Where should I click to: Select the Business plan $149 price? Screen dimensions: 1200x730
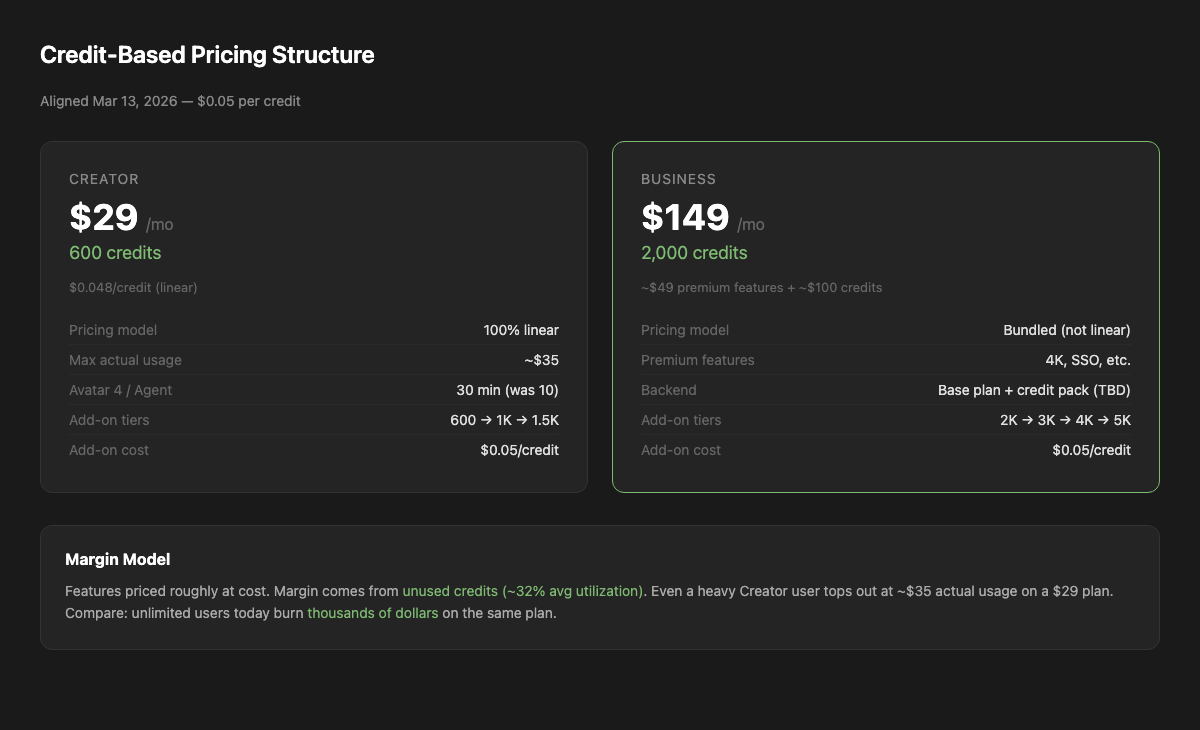click(685, 218)
